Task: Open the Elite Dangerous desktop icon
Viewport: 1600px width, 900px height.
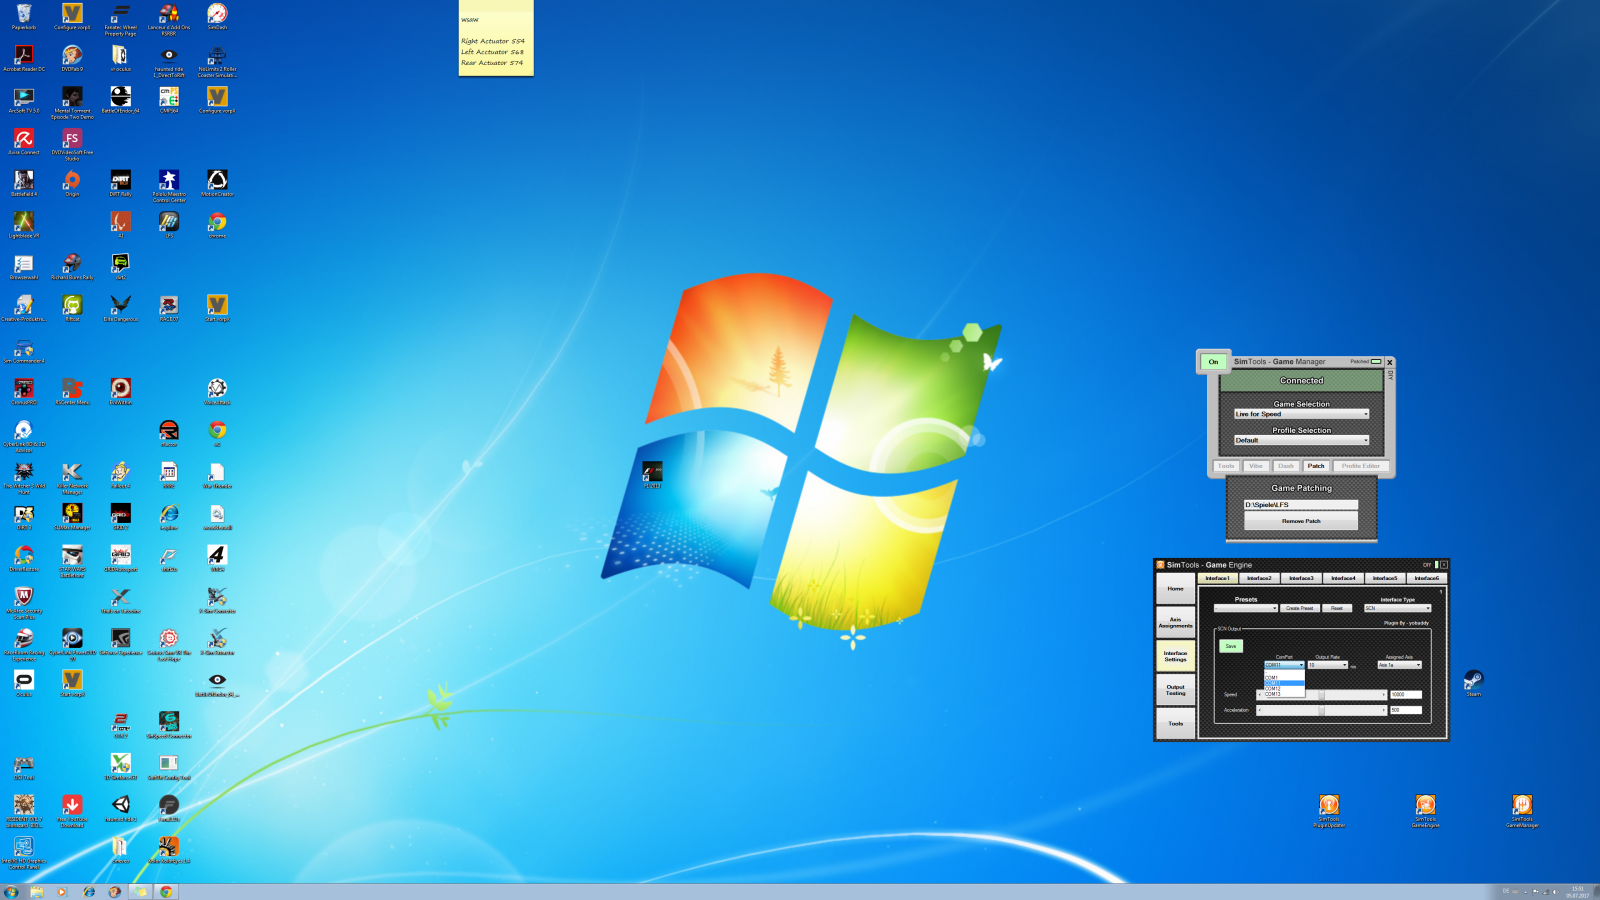Action: (x=121, y=309)
